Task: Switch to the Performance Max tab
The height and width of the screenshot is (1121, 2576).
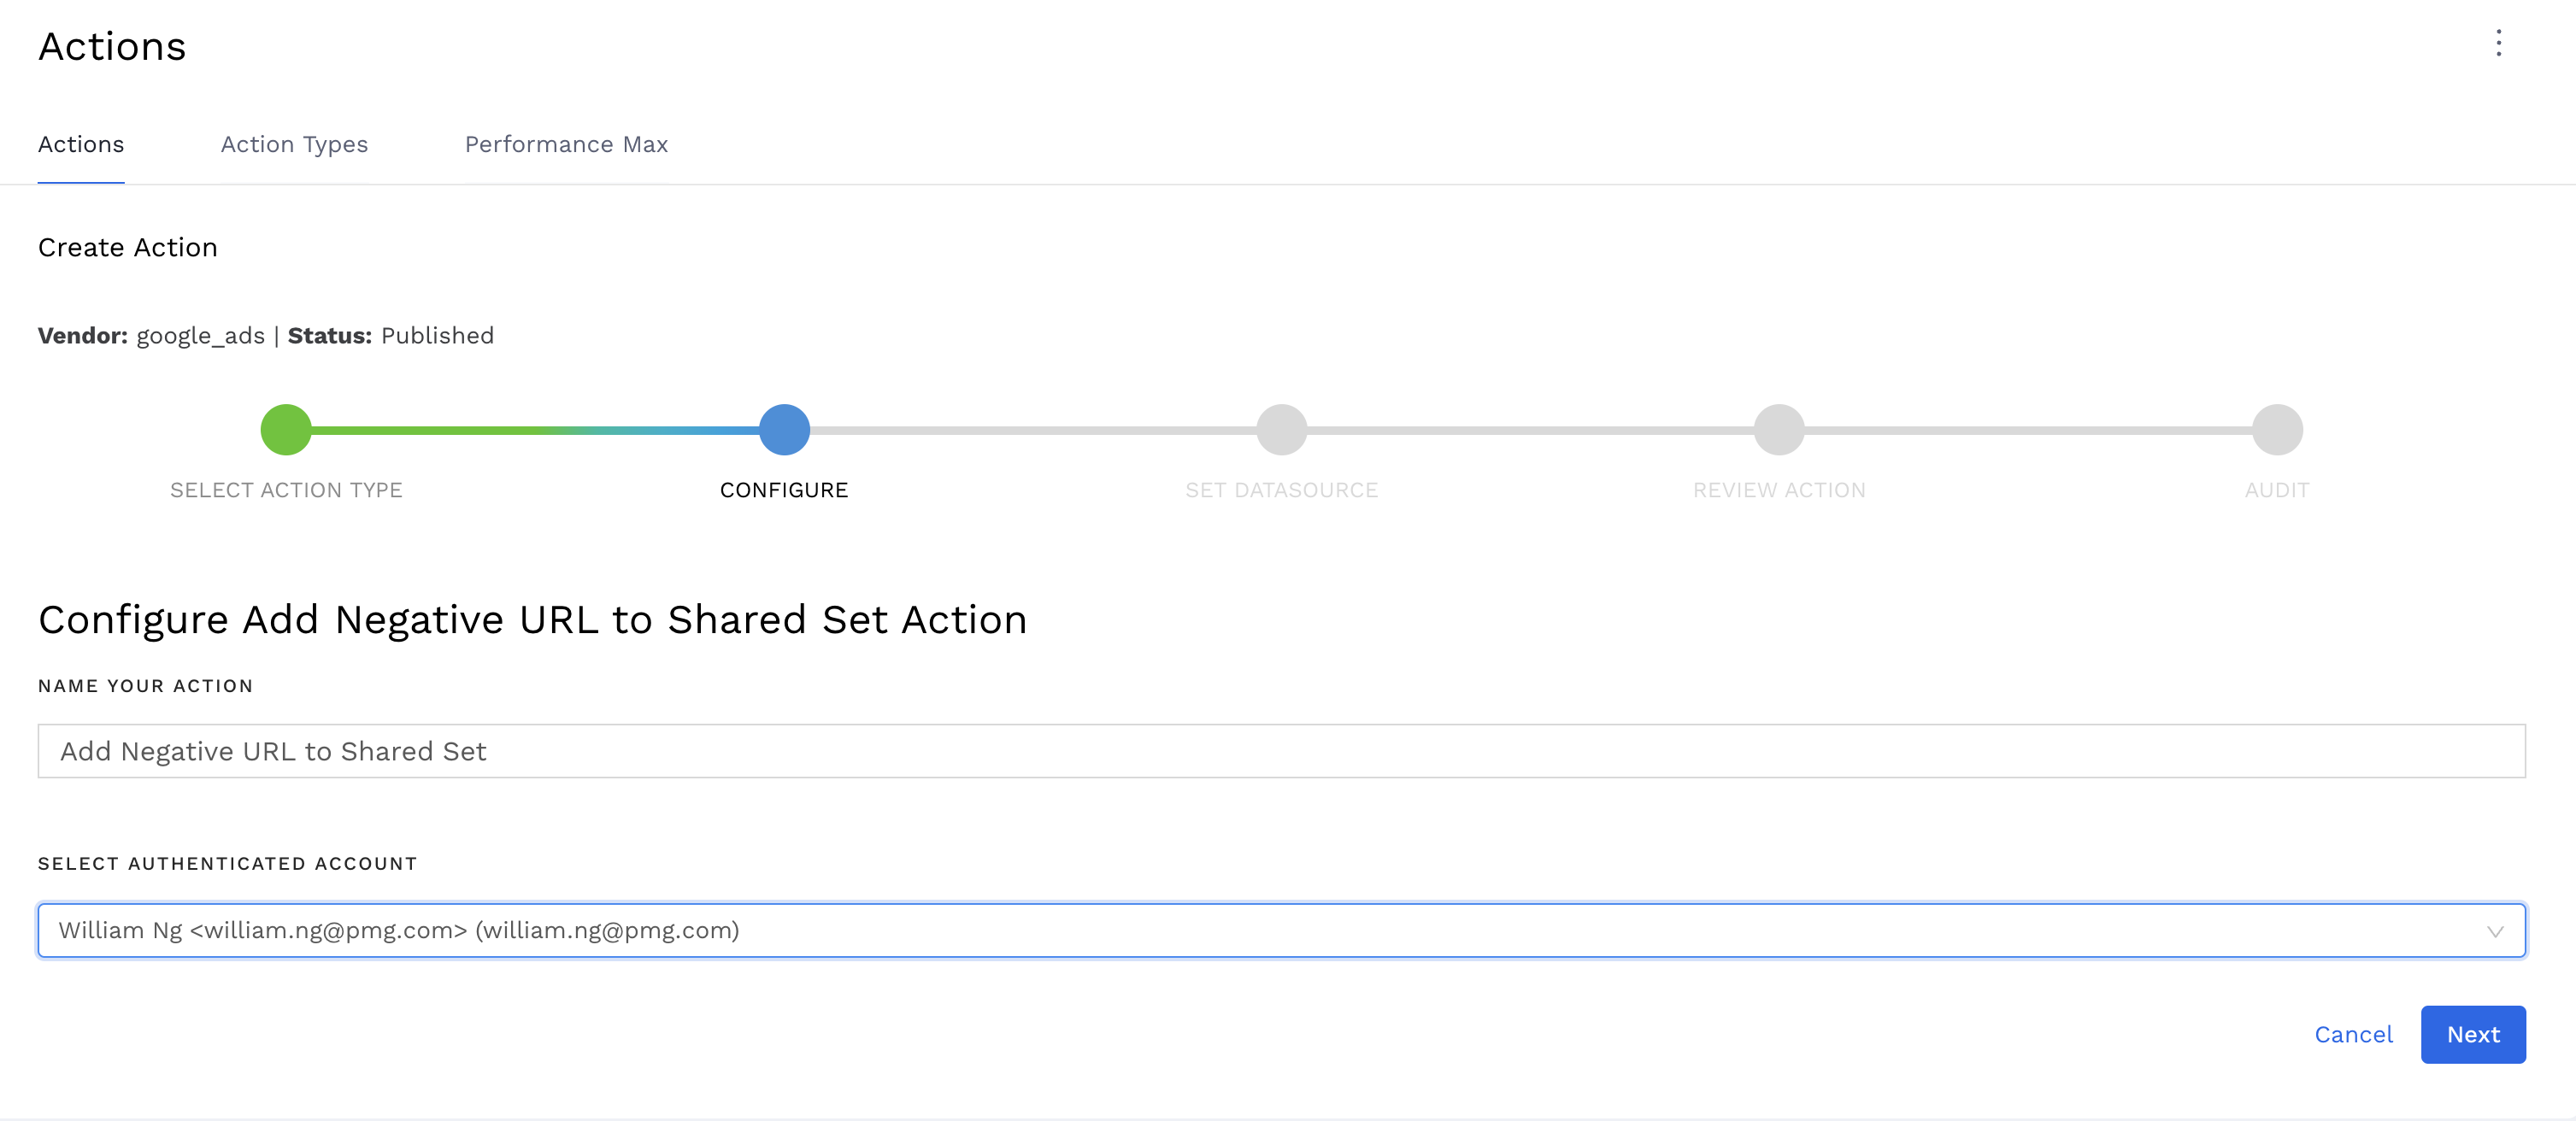Action: (565, 143)
